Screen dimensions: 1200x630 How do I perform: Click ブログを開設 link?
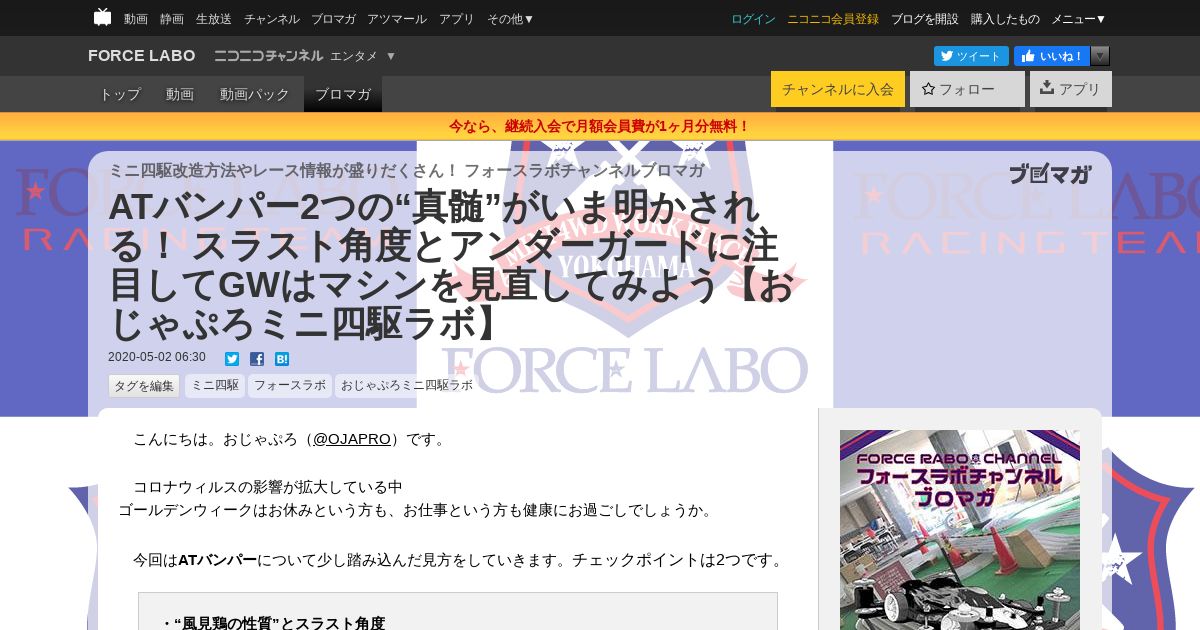tap(924, 19)
